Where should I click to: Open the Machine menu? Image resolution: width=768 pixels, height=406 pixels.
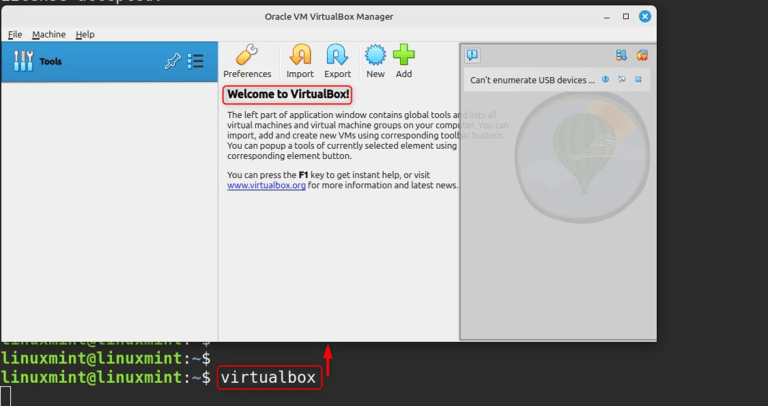coord(48,34)
